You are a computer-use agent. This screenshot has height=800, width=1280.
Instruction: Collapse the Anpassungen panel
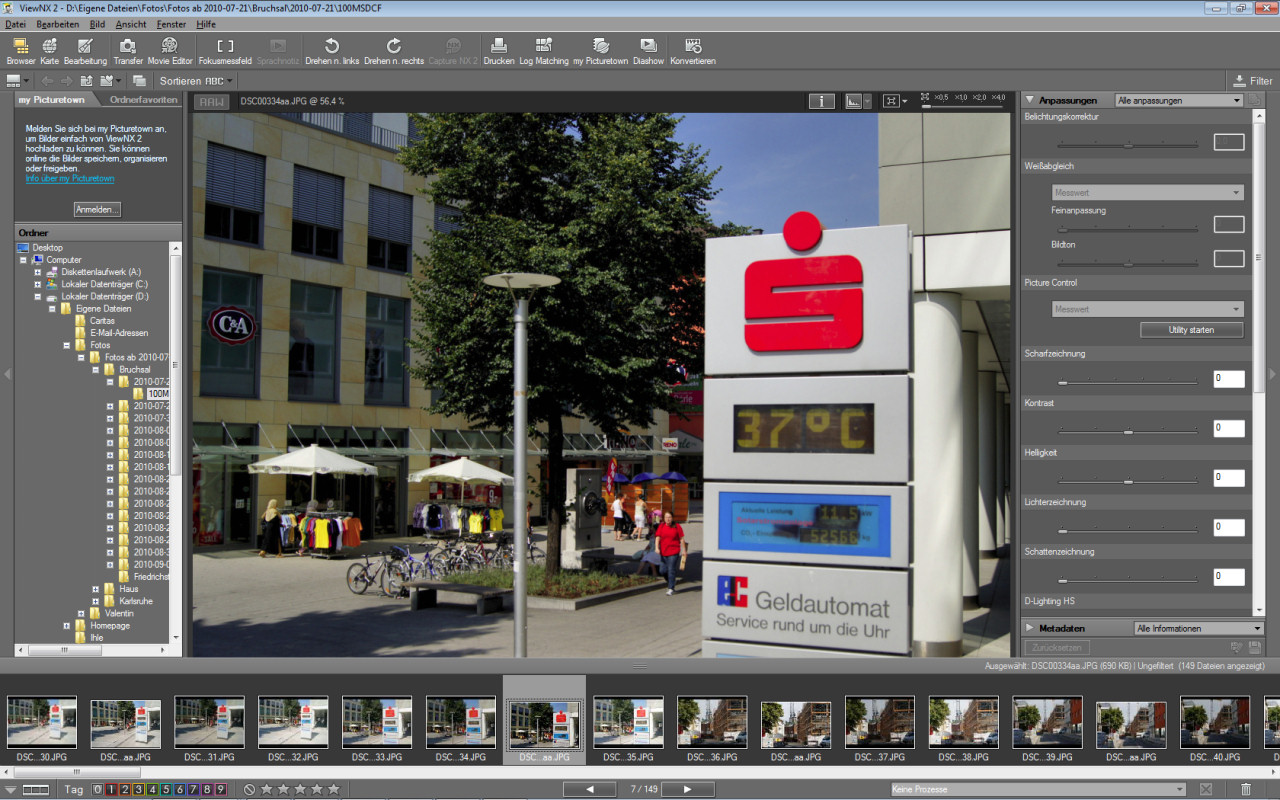(x=1029, y=100)
